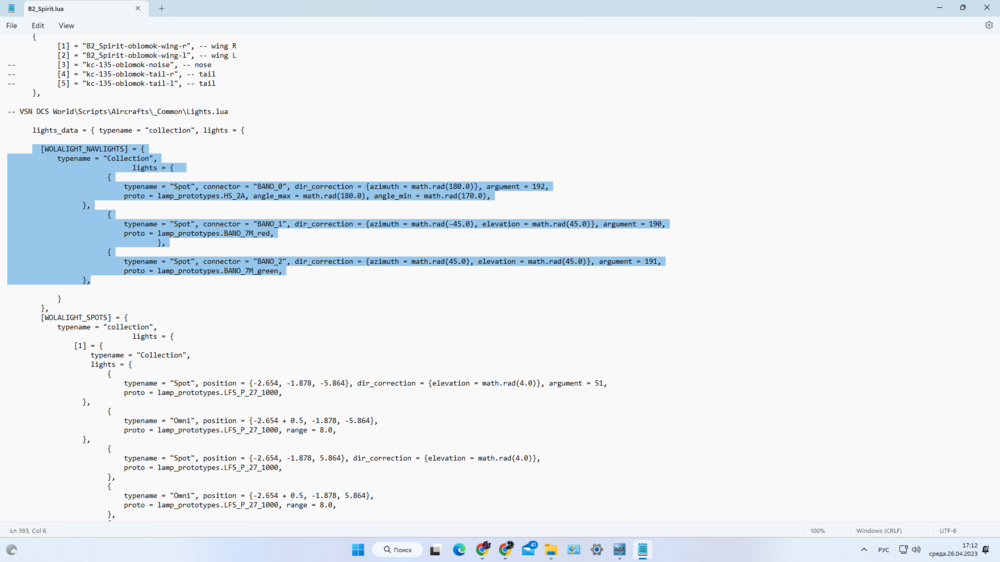Open clock showing 17:12 and date
1000x562 pixels.
(x=953, y=549)
